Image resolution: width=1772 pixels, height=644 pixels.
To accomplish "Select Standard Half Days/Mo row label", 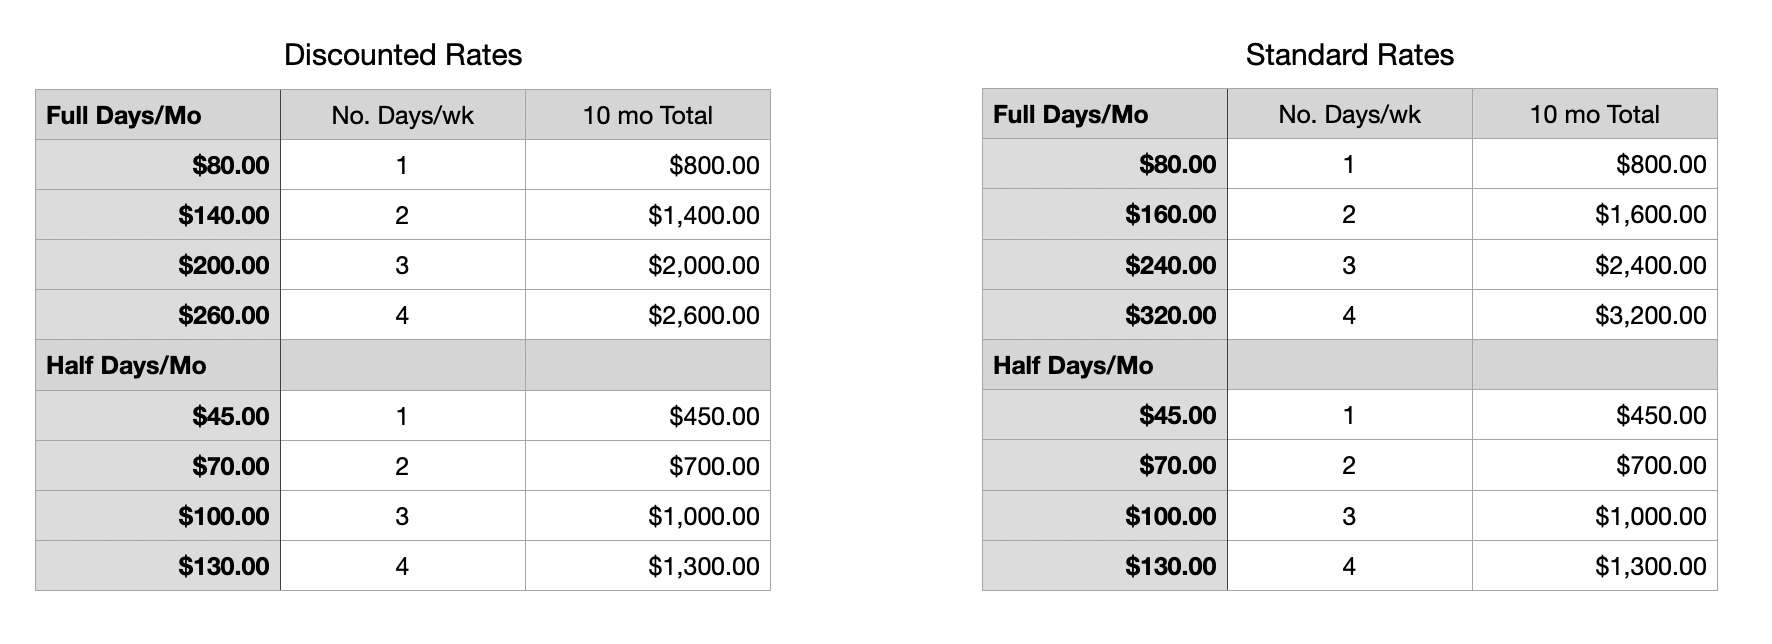I will tap(1104, 366).
